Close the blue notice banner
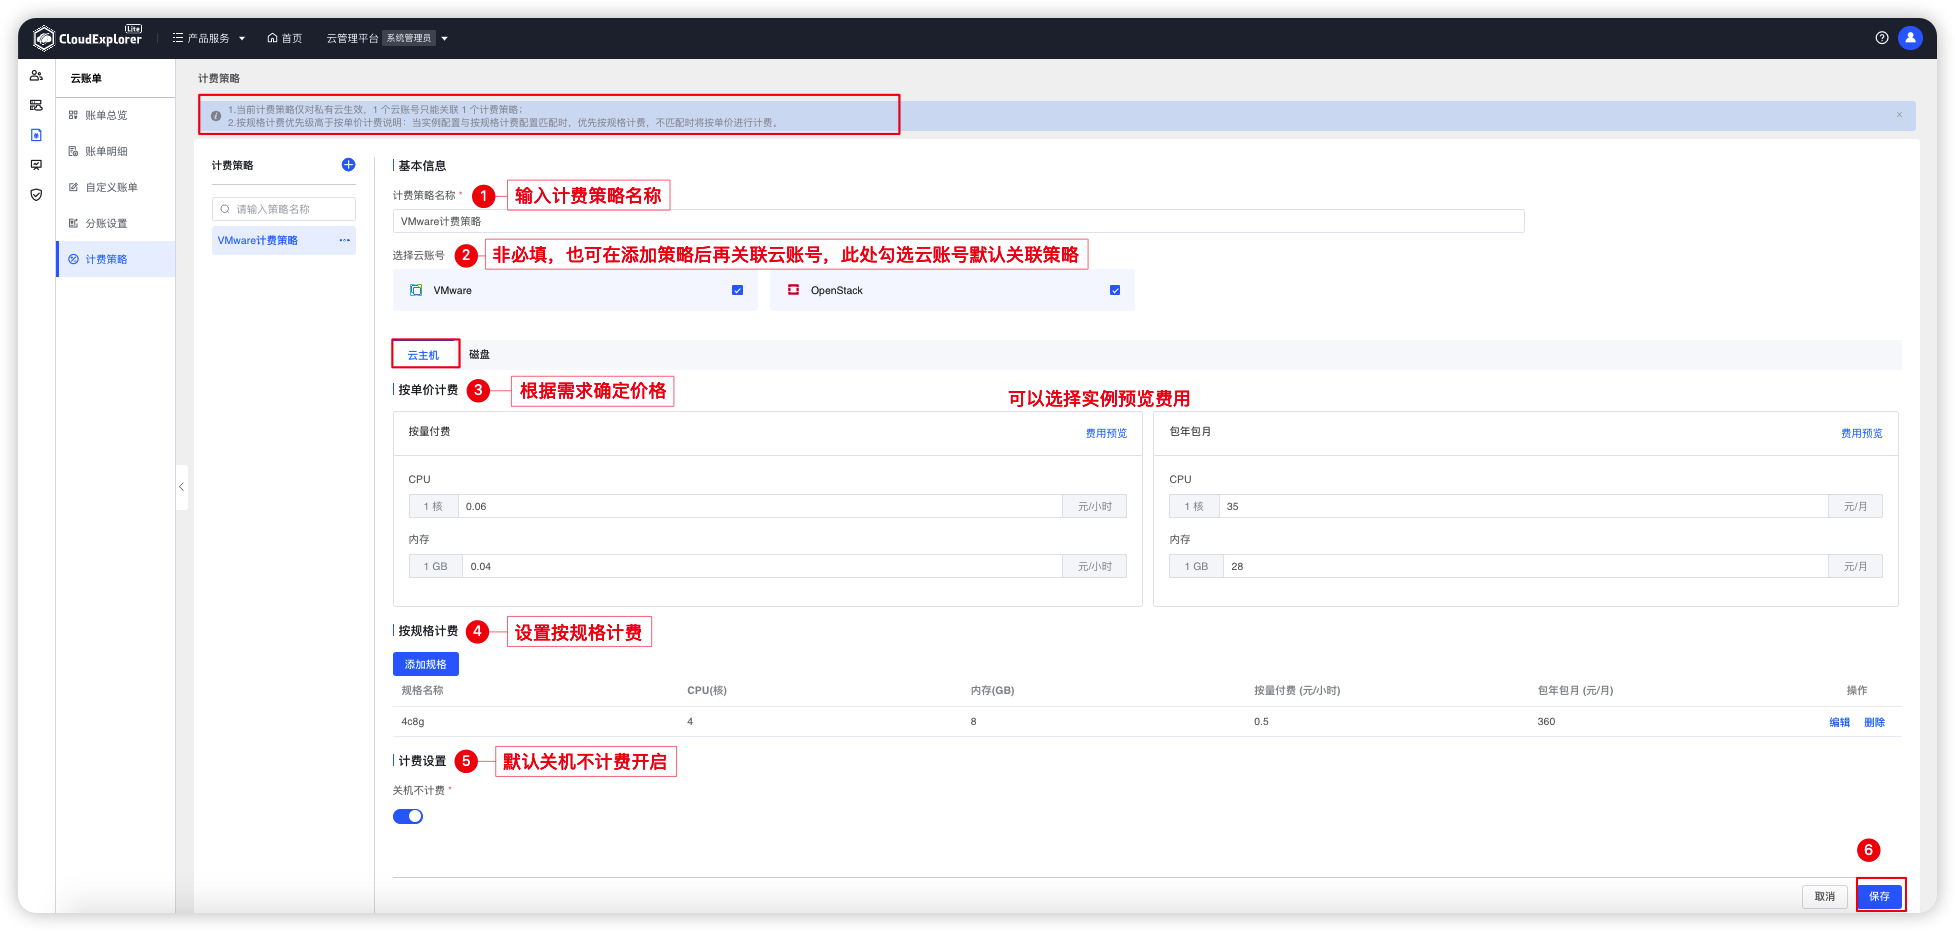Viewport: 1955px width, 931px height. pyautogui.click(x=1899, y=115)
